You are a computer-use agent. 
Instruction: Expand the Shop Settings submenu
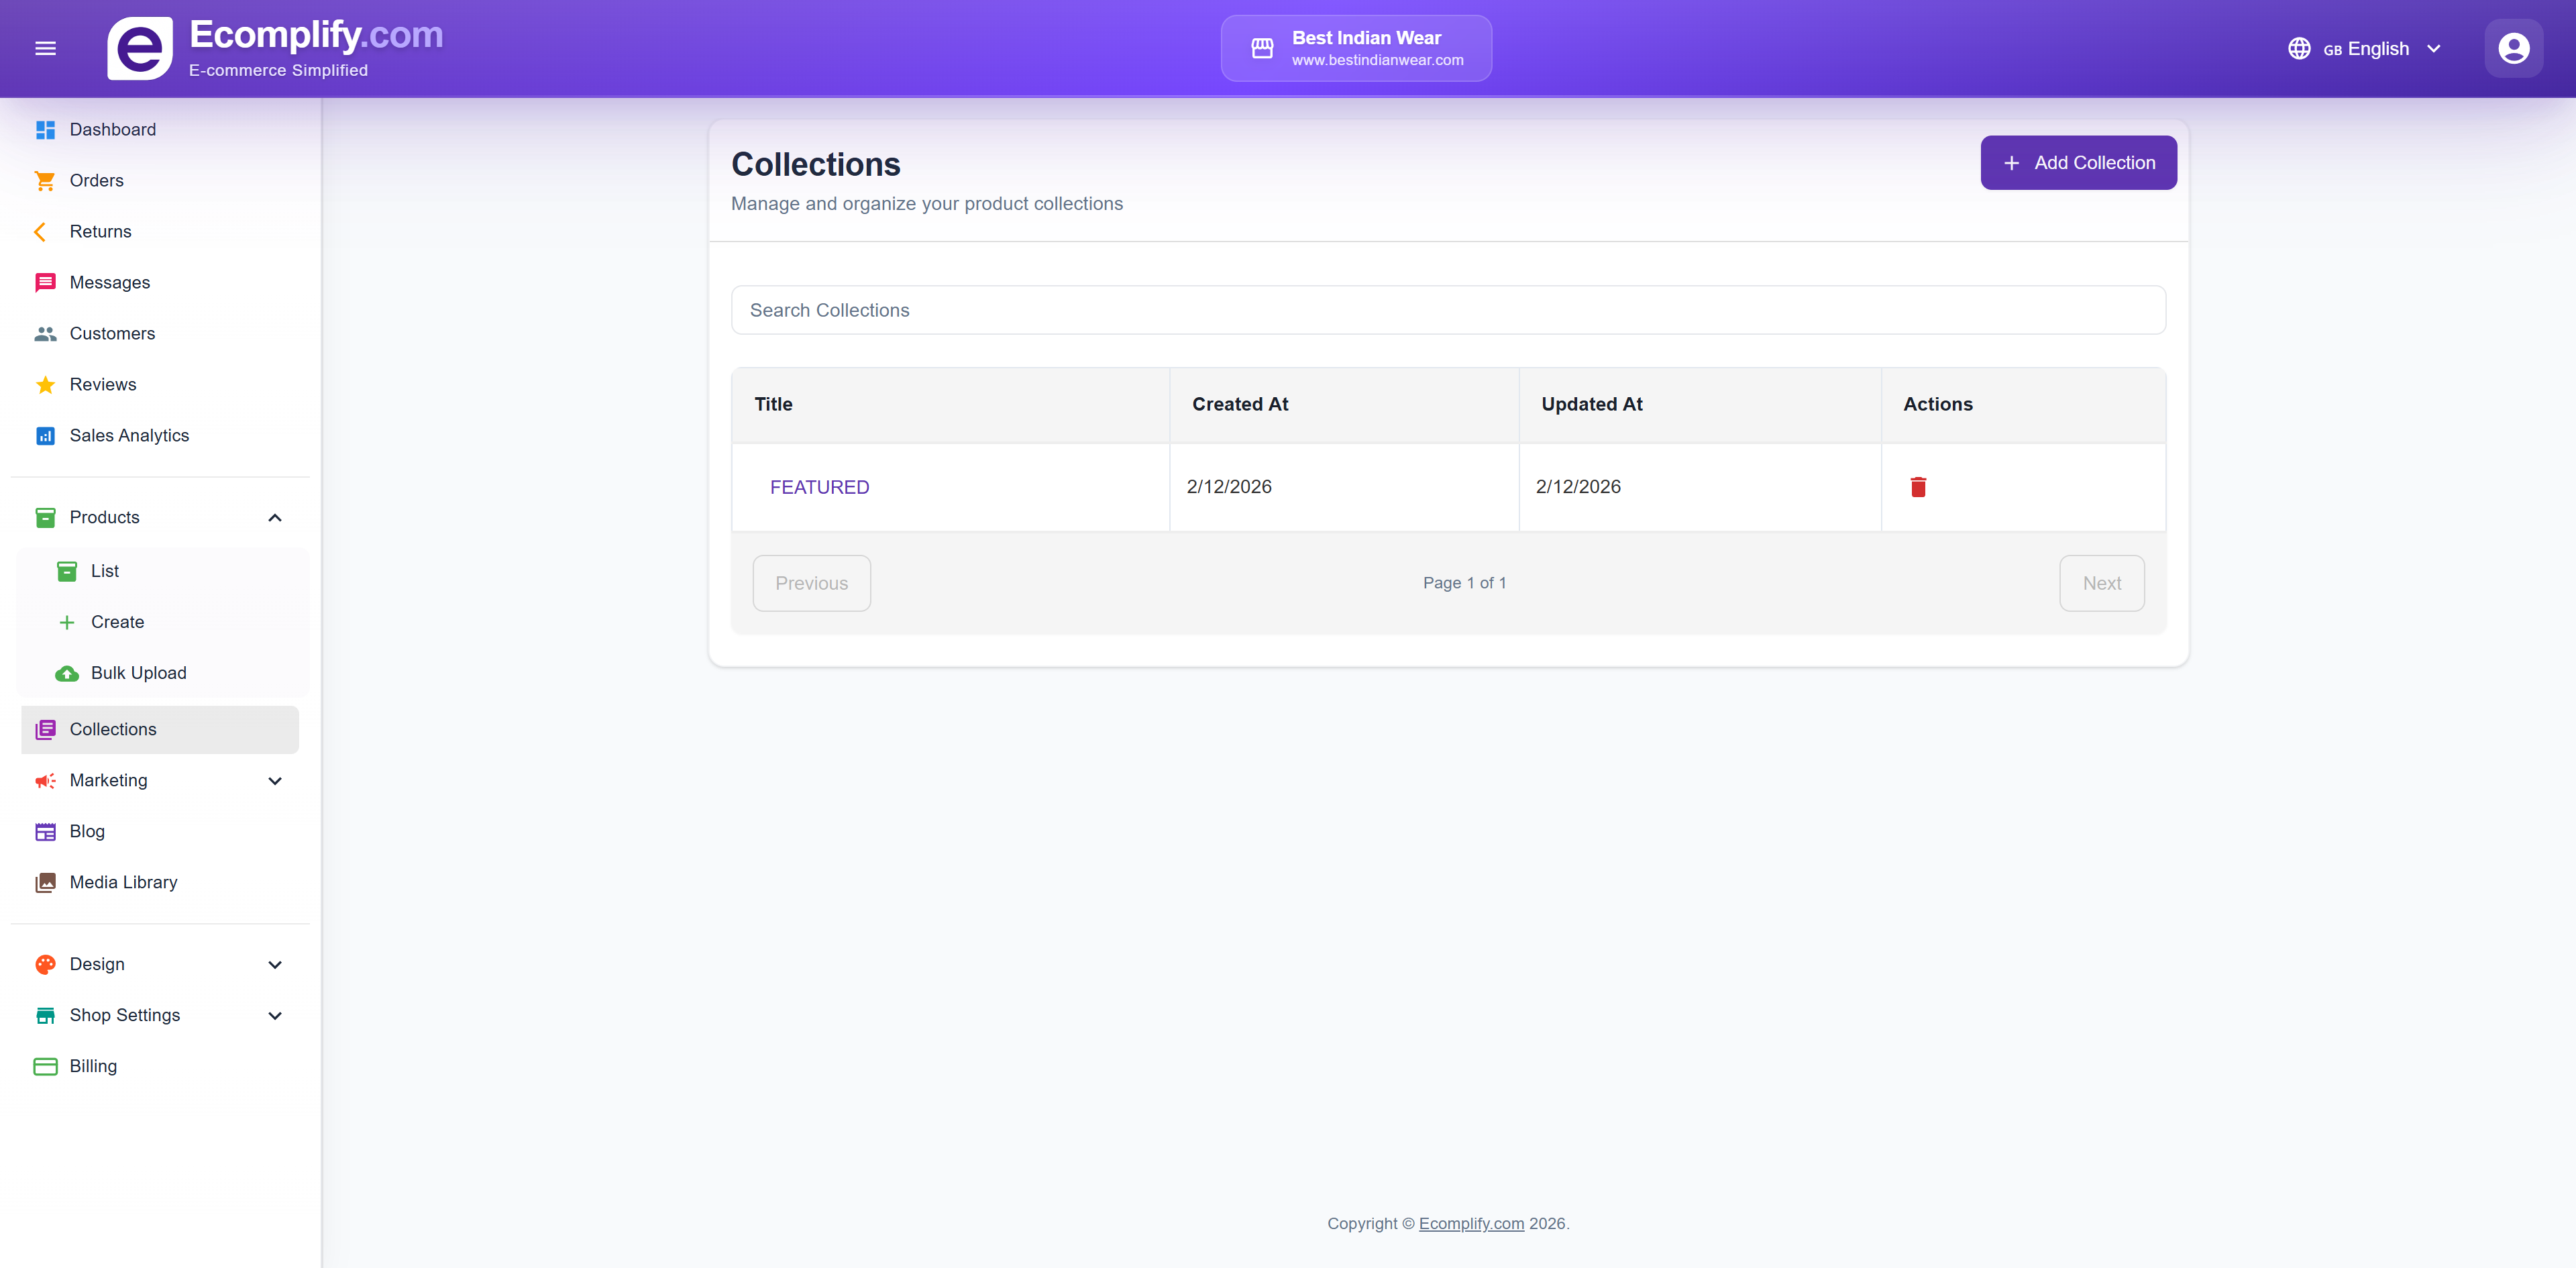[x=275, y=1016]
